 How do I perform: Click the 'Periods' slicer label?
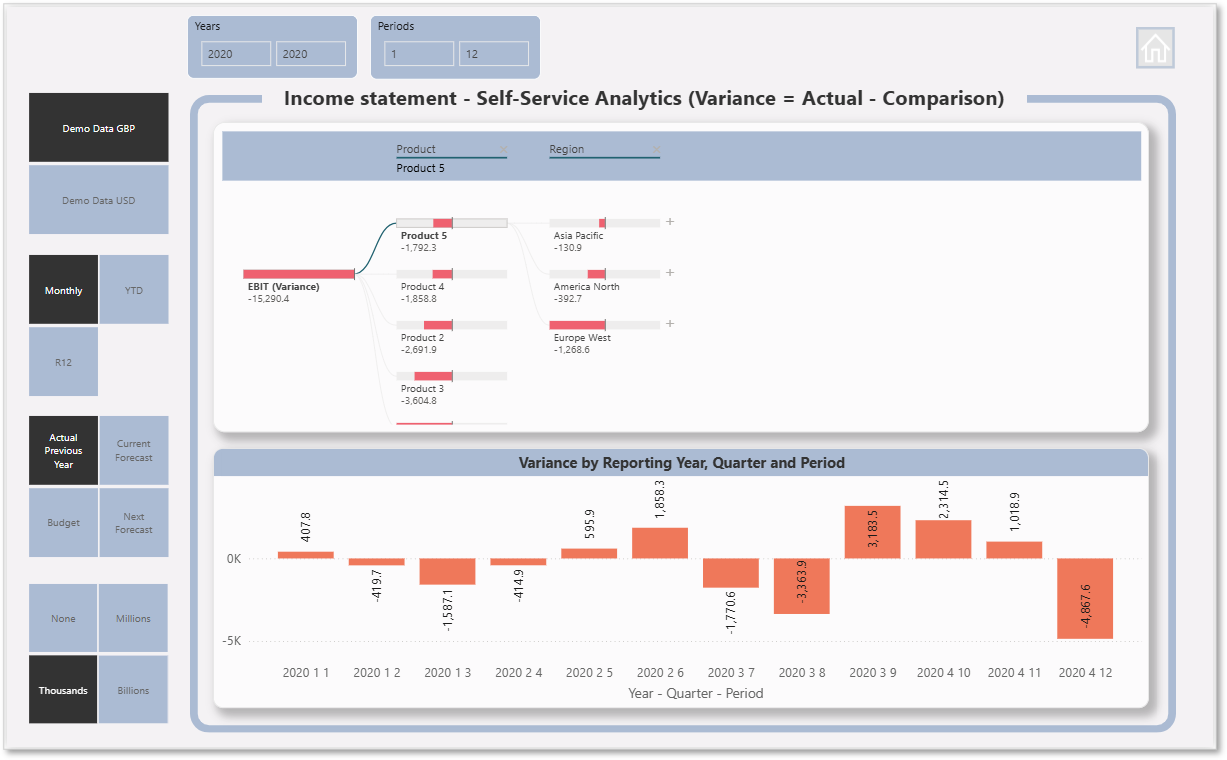[x=396, y=26]
